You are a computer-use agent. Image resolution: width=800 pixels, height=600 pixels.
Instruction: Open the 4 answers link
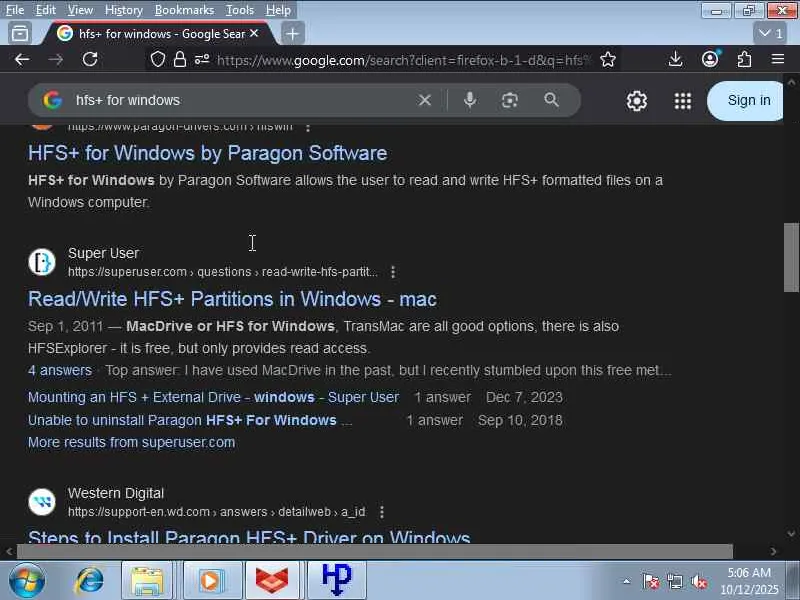60,370
